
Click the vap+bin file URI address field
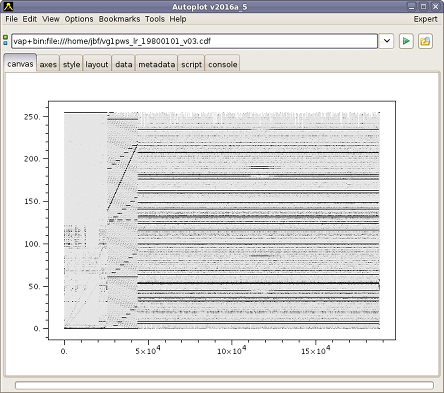coord(195,41)
